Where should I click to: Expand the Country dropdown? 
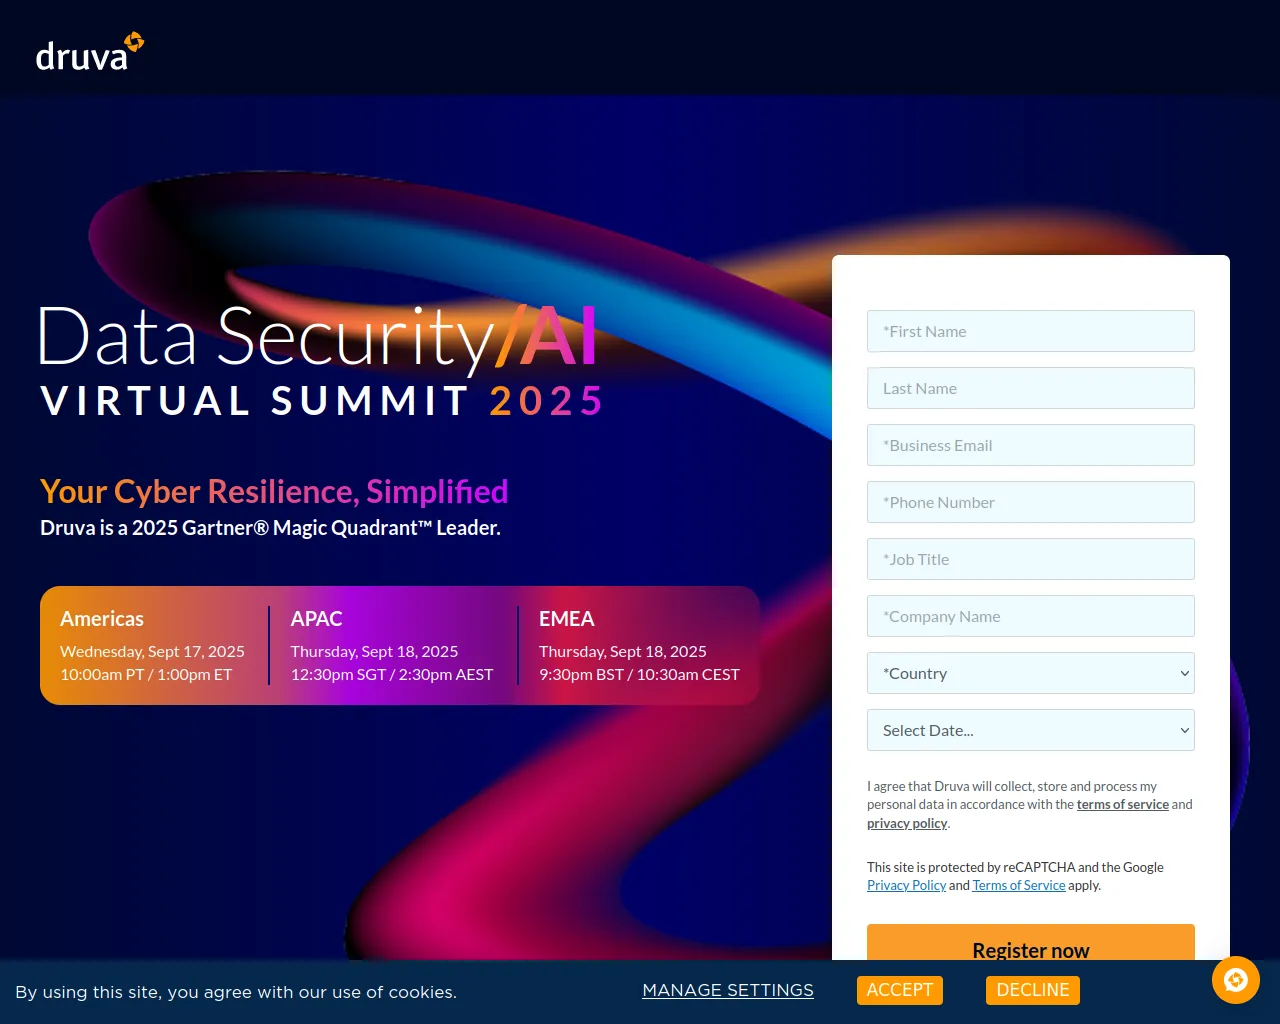pyautogui.click(x=1030, y=674)
